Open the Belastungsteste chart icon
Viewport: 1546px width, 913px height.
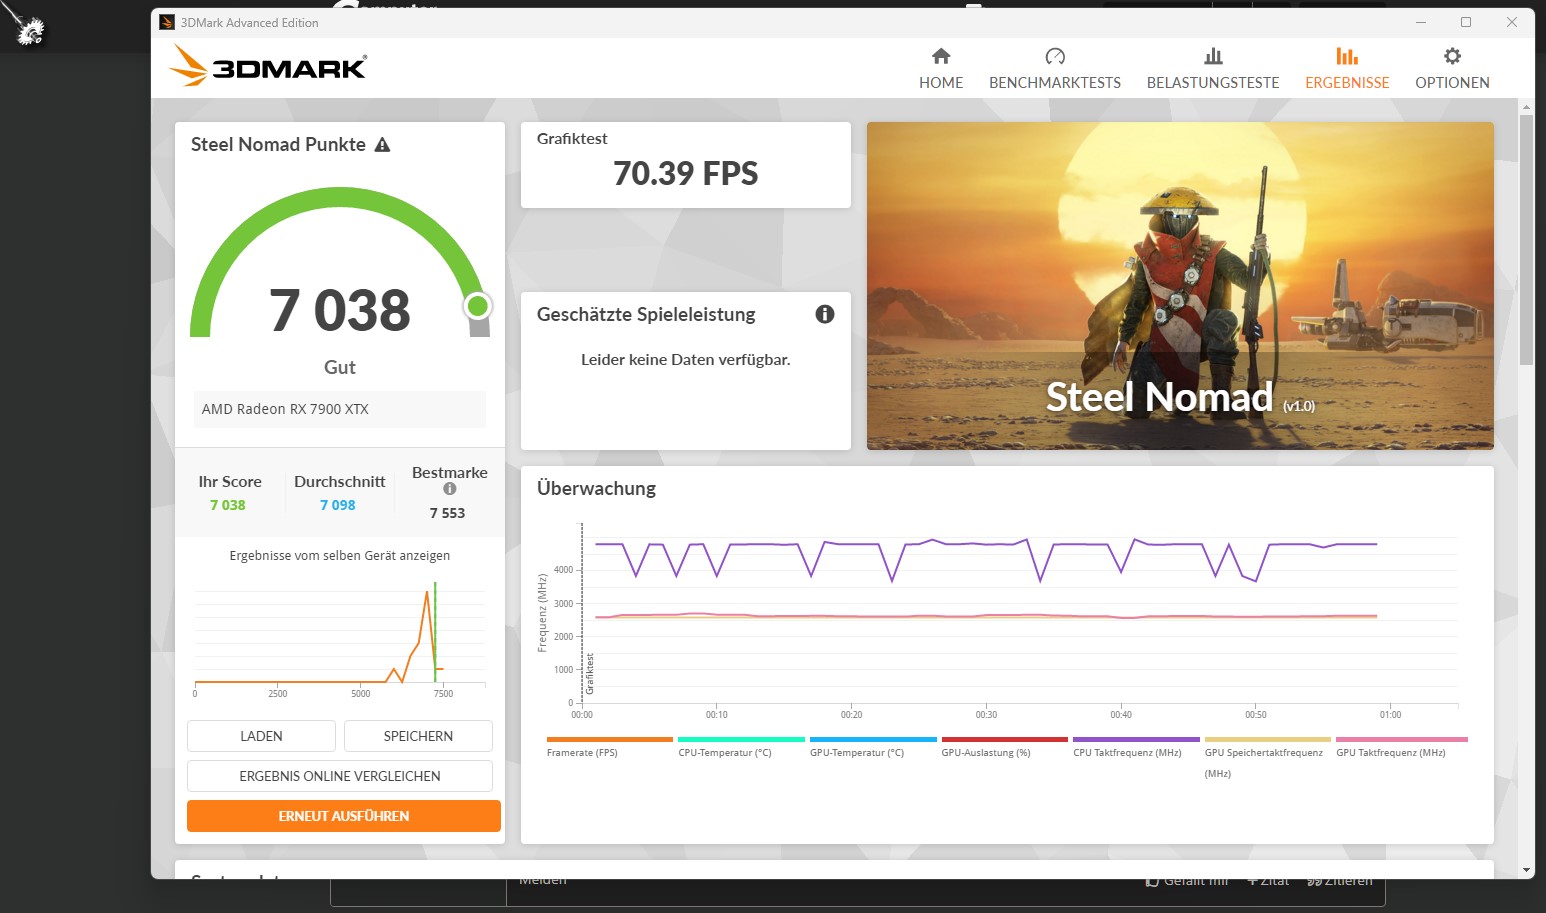[1213, 56]
